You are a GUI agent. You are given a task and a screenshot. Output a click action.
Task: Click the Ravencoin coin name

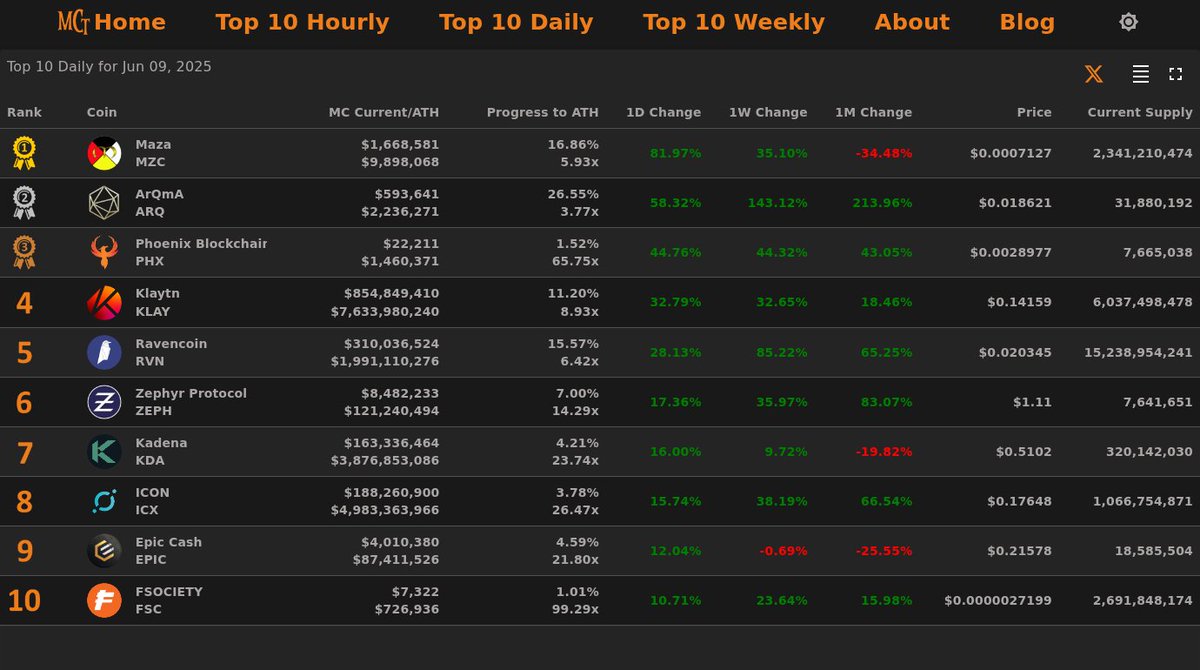tap(171, 343)
